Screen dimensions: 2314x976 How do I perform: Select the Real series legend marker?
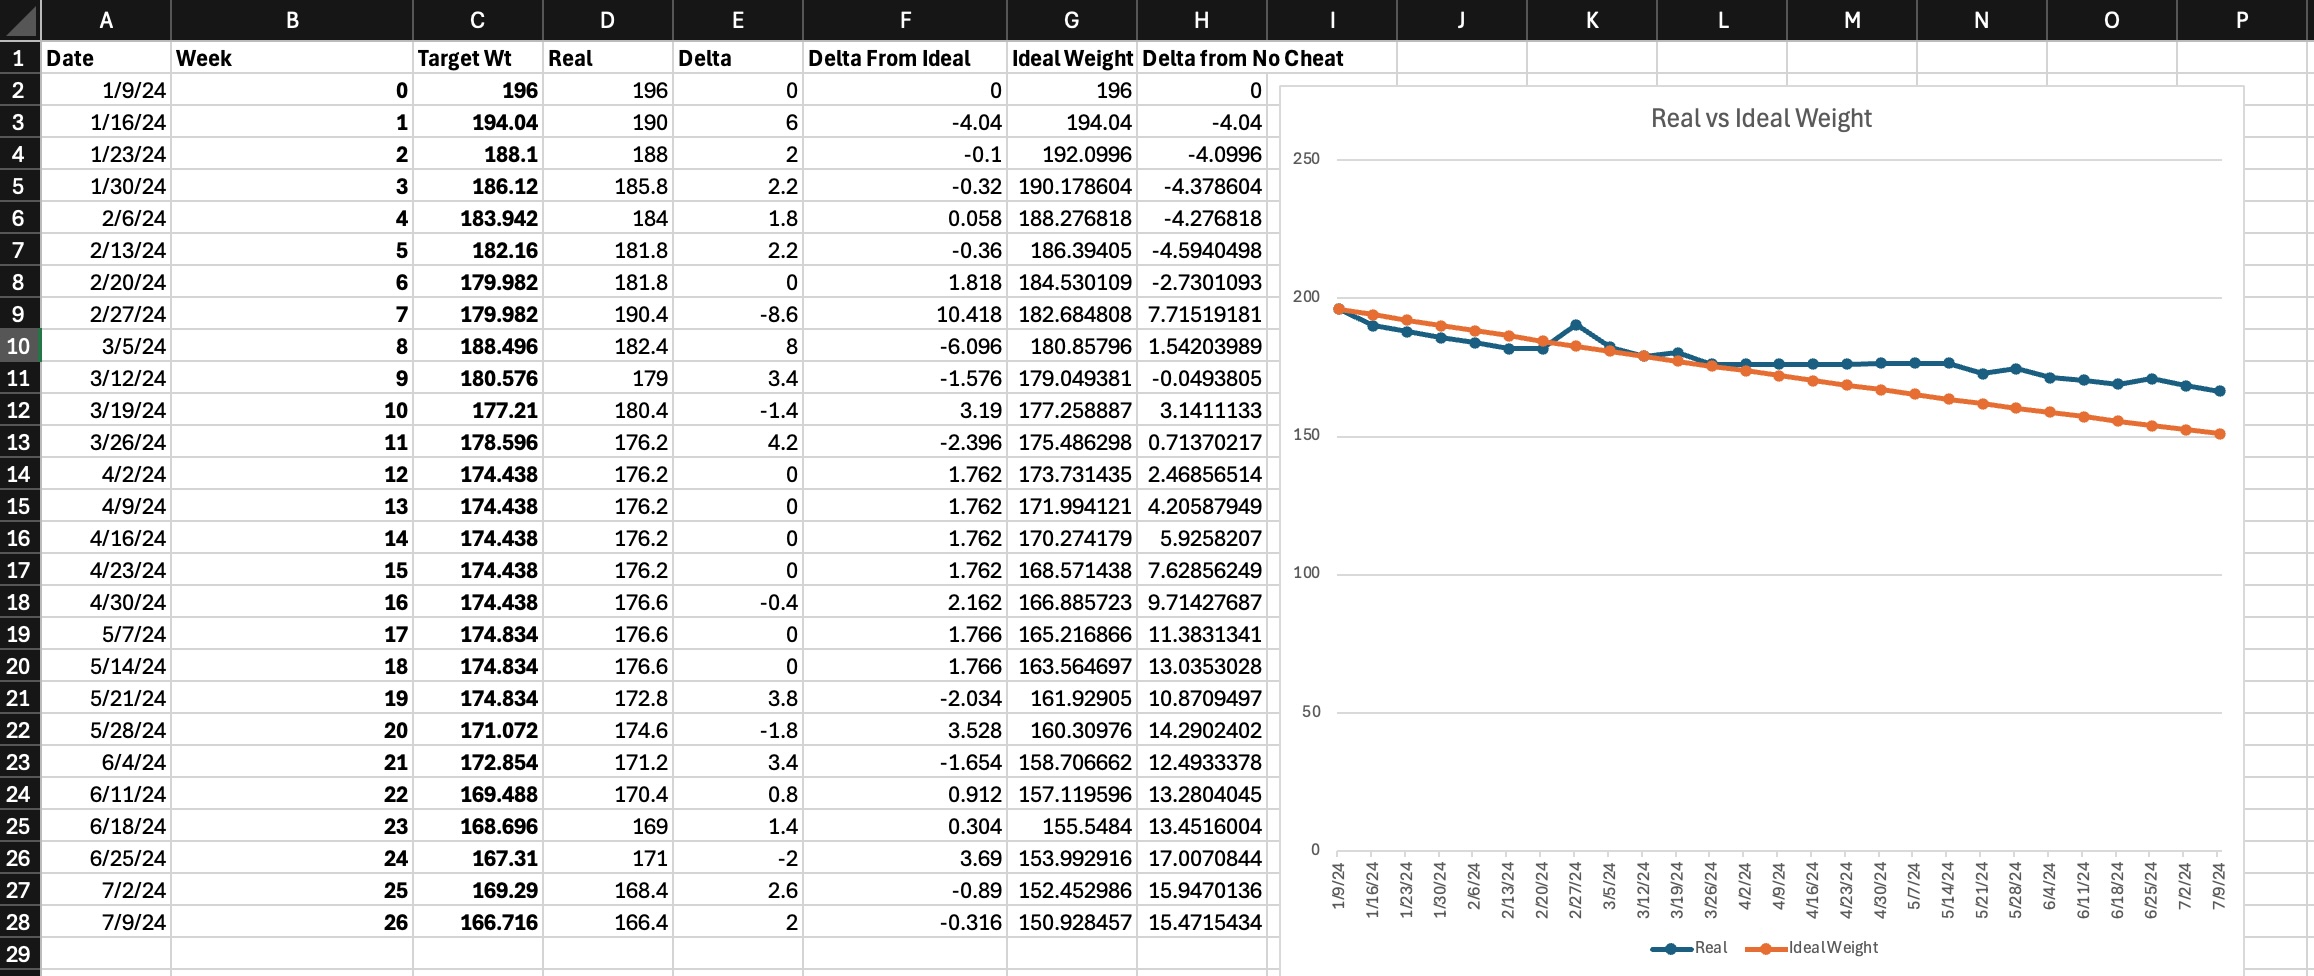click(x=1670, y=948)
